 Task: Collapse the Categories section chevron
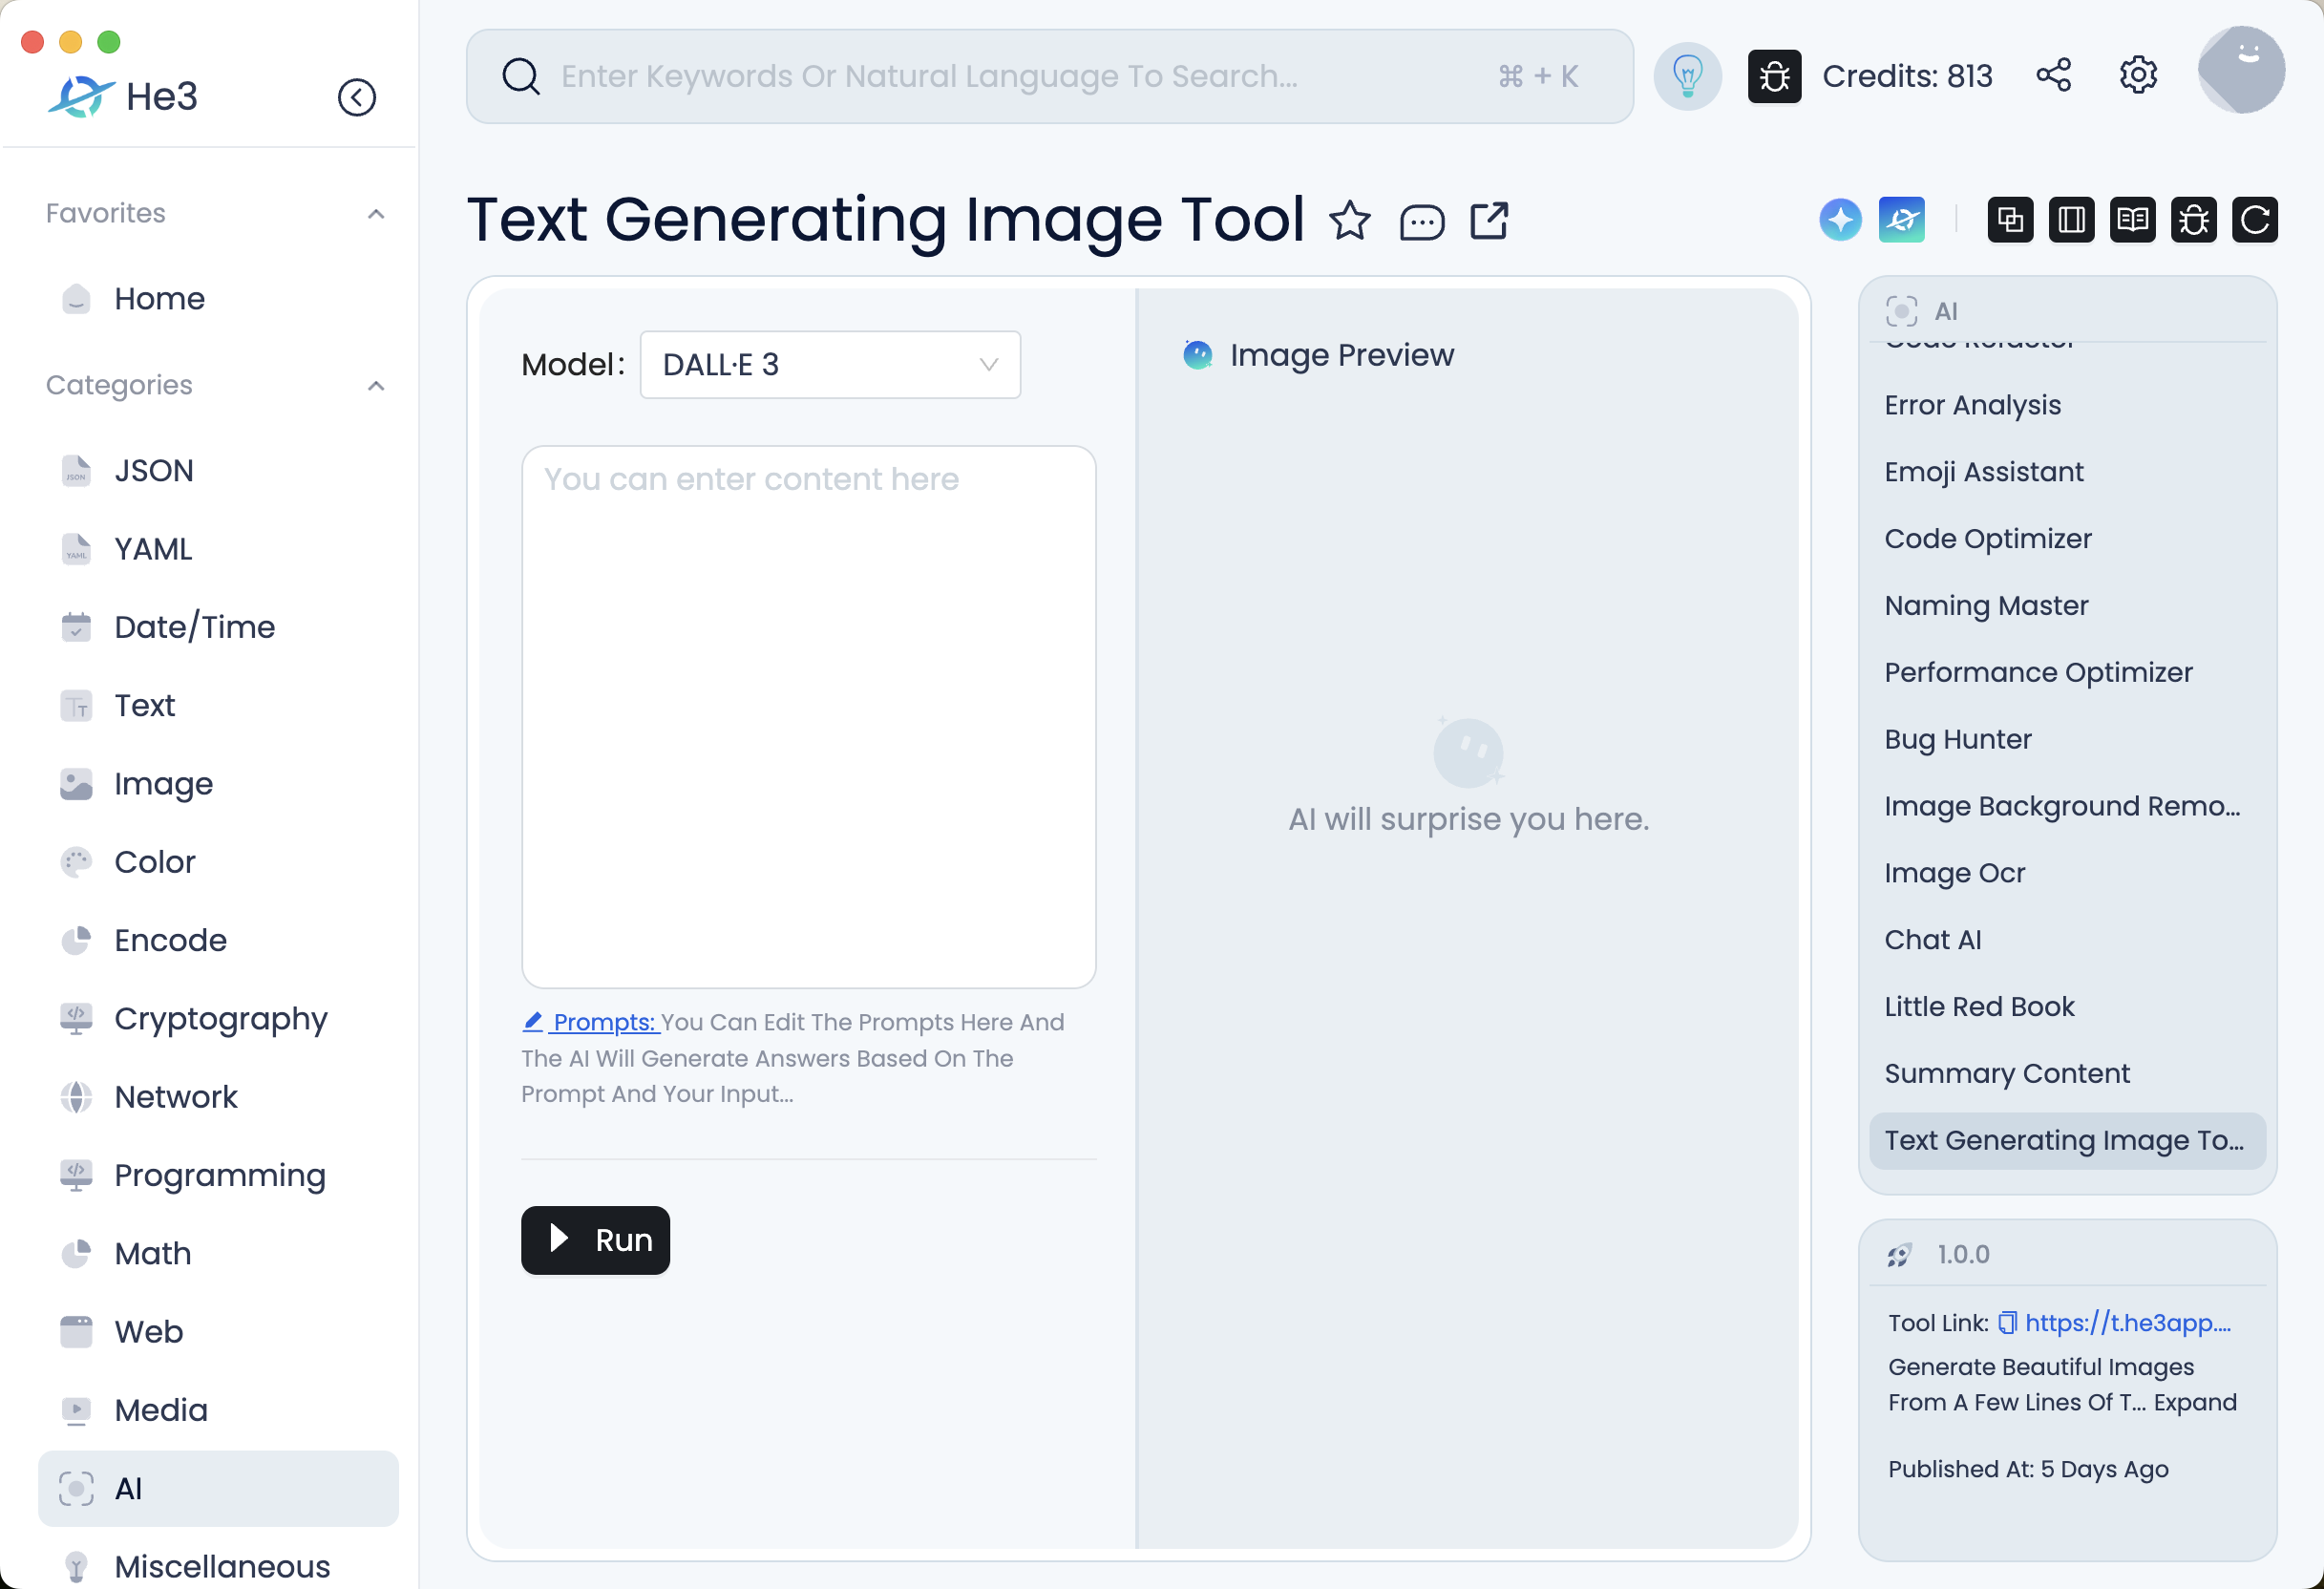click(x=376, y=386)
